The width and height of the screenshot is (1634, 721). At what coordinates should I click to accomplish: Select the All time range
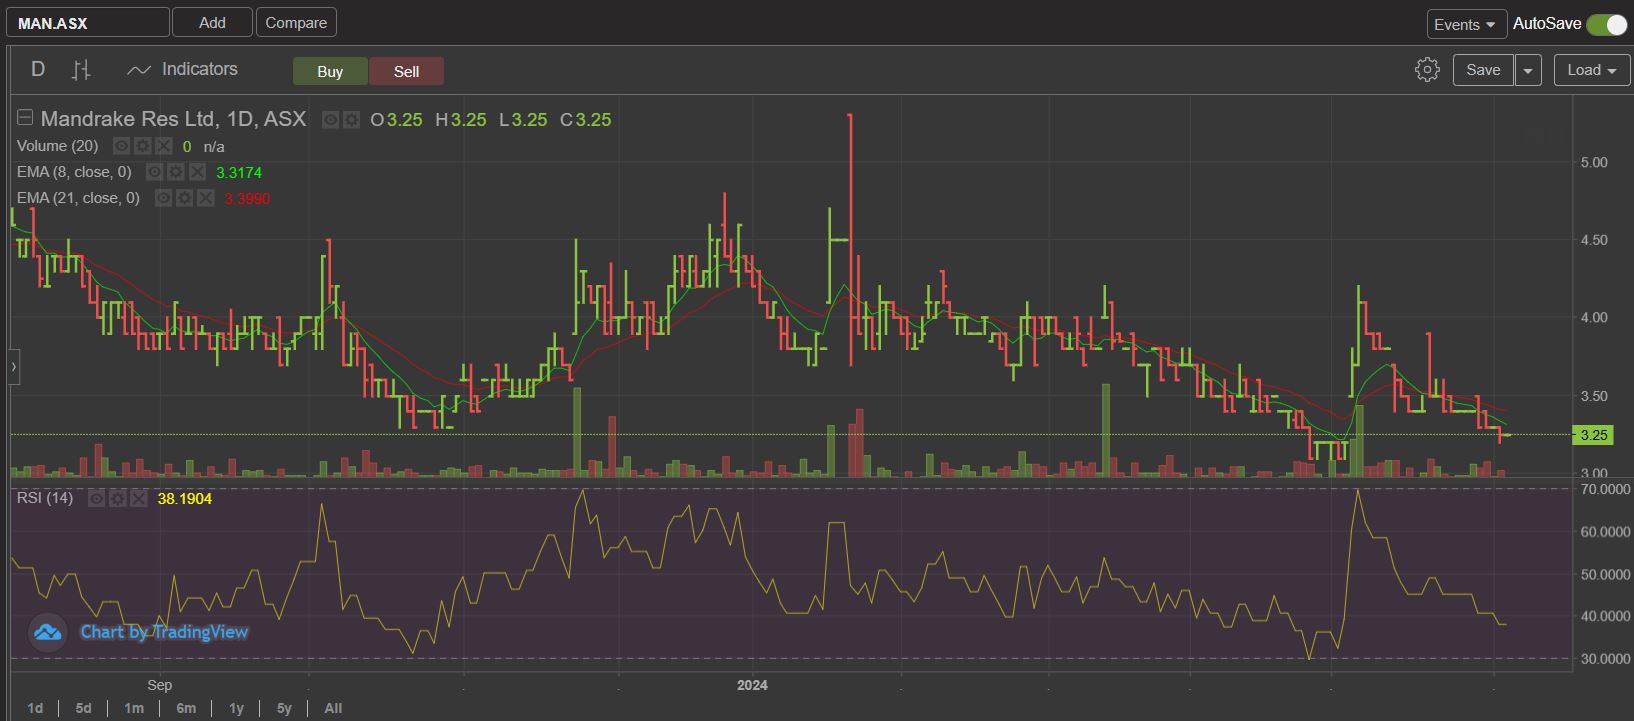coord(333,708)
